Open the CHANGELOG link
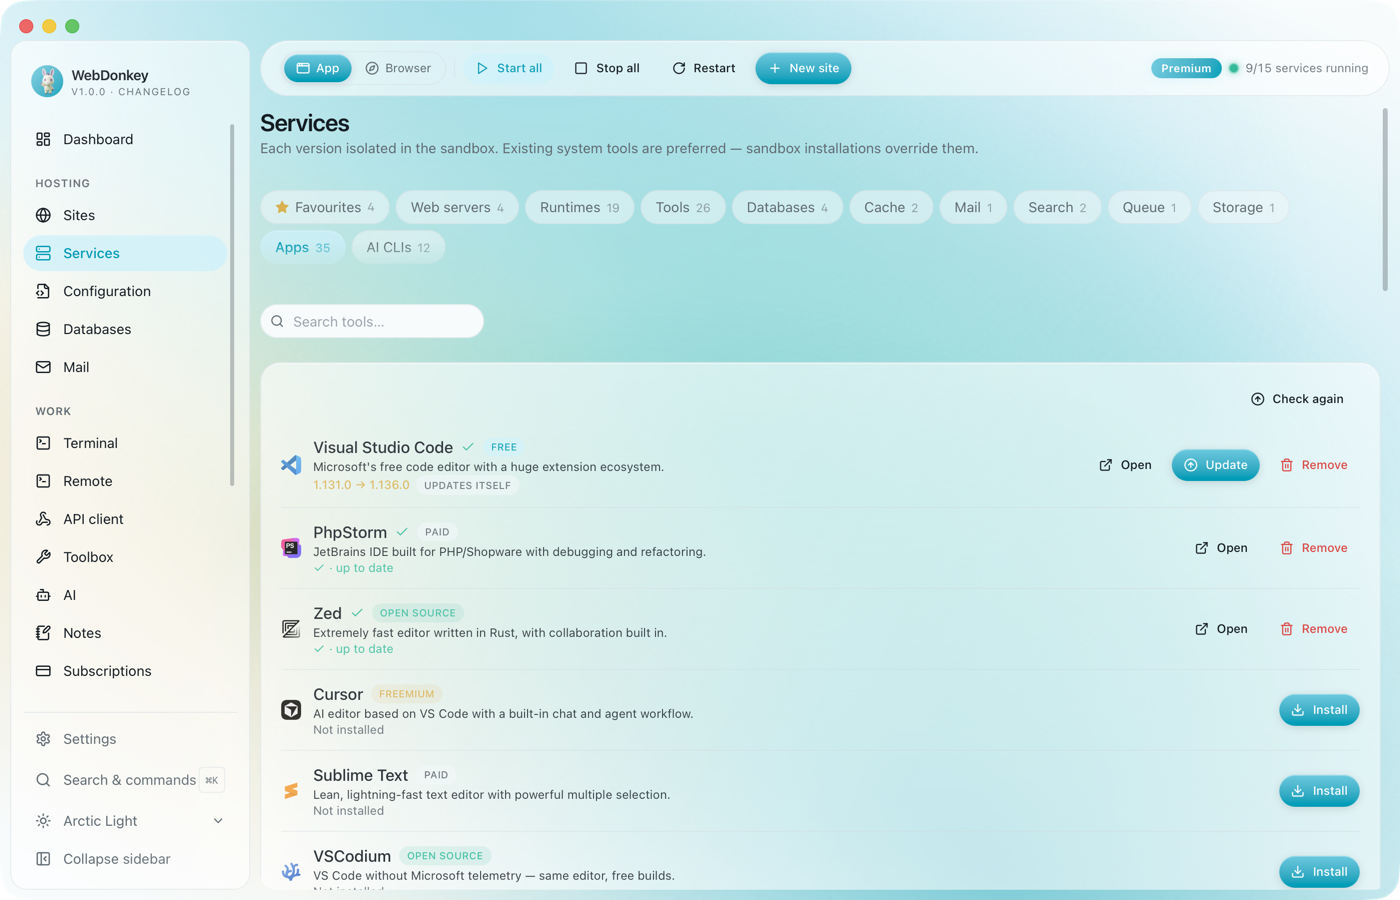This screenshot has height=900, width=1400. click(x=154, y=92)
